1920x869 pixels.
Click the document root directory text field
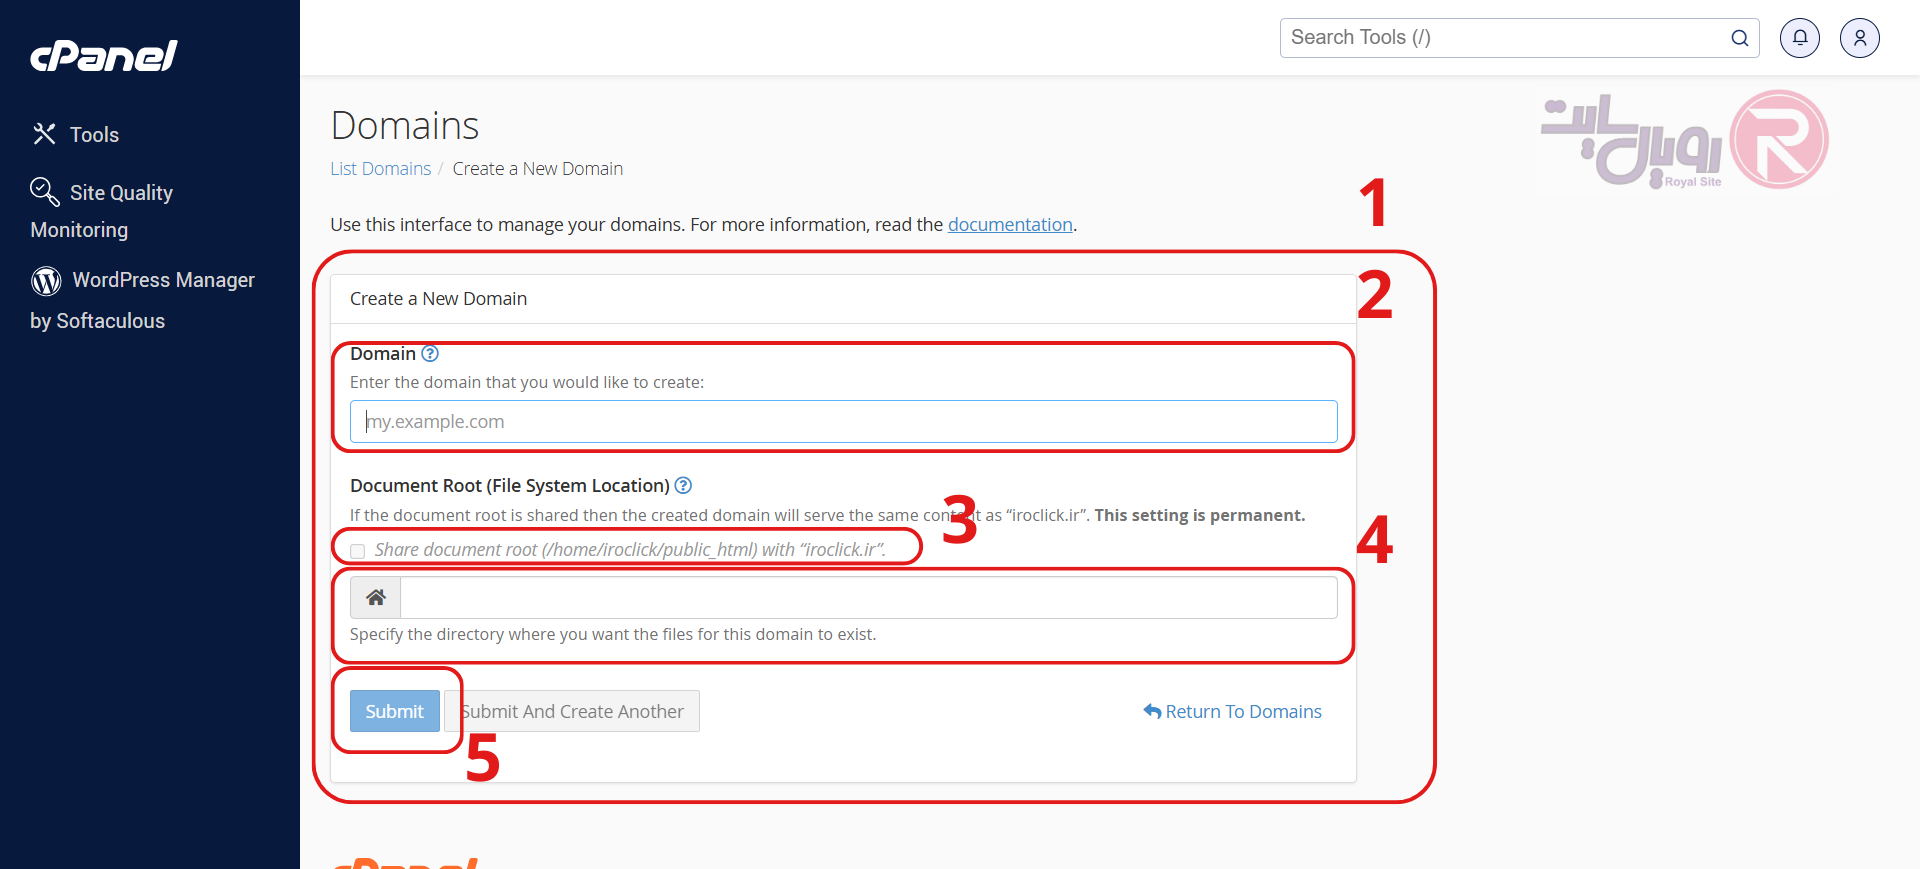(868, 598)
